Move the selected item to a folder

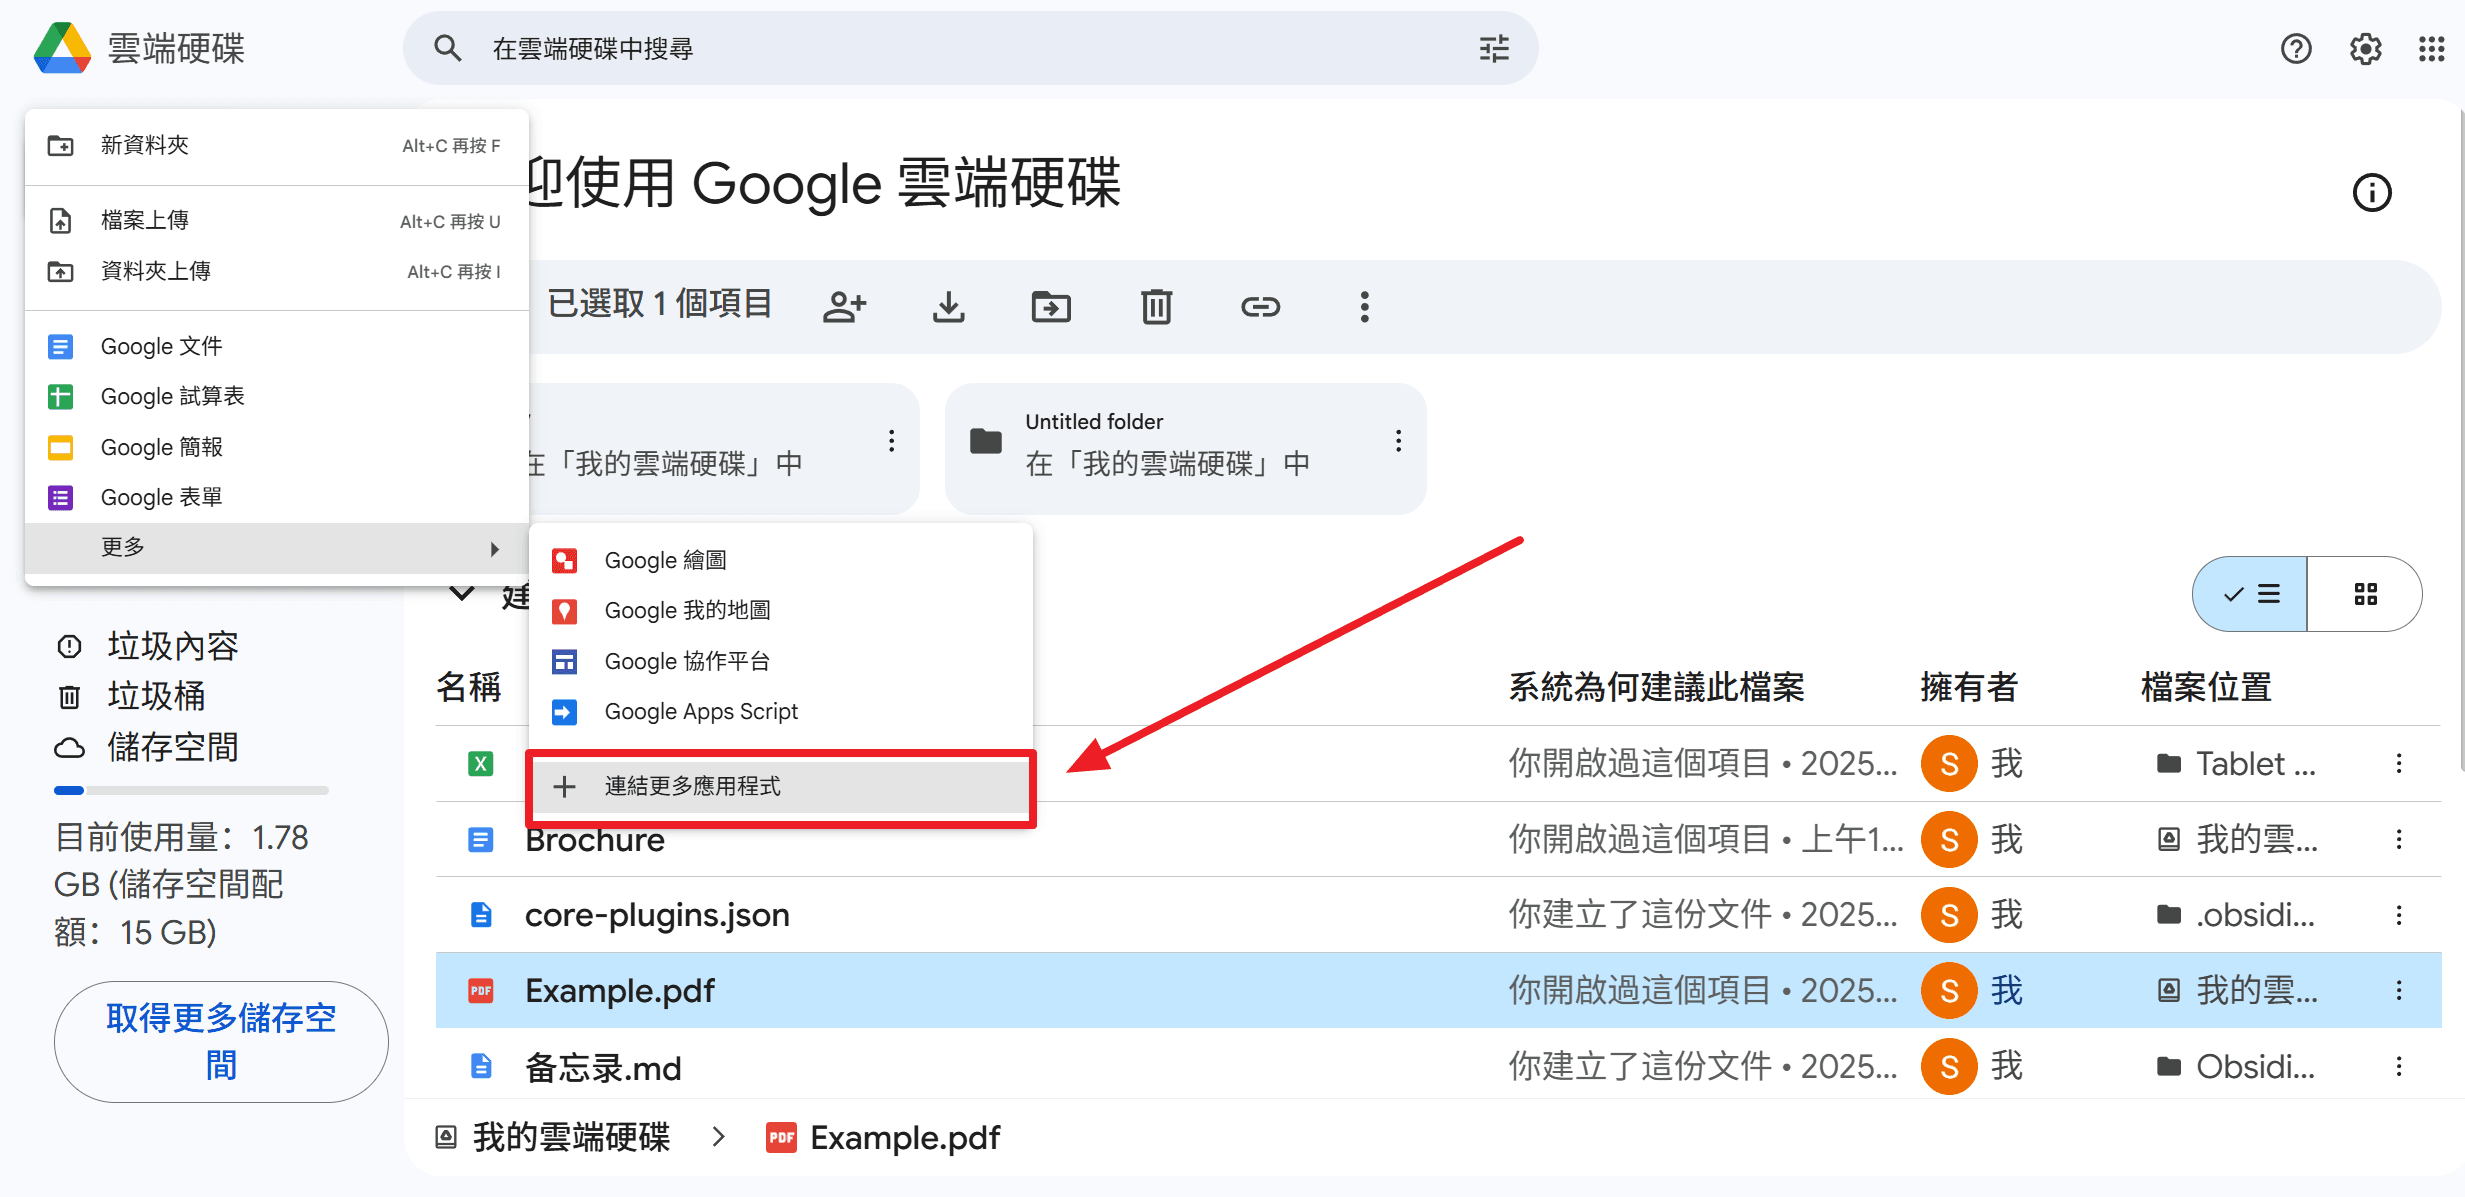pyautogui.click(x=1051, y=306)
